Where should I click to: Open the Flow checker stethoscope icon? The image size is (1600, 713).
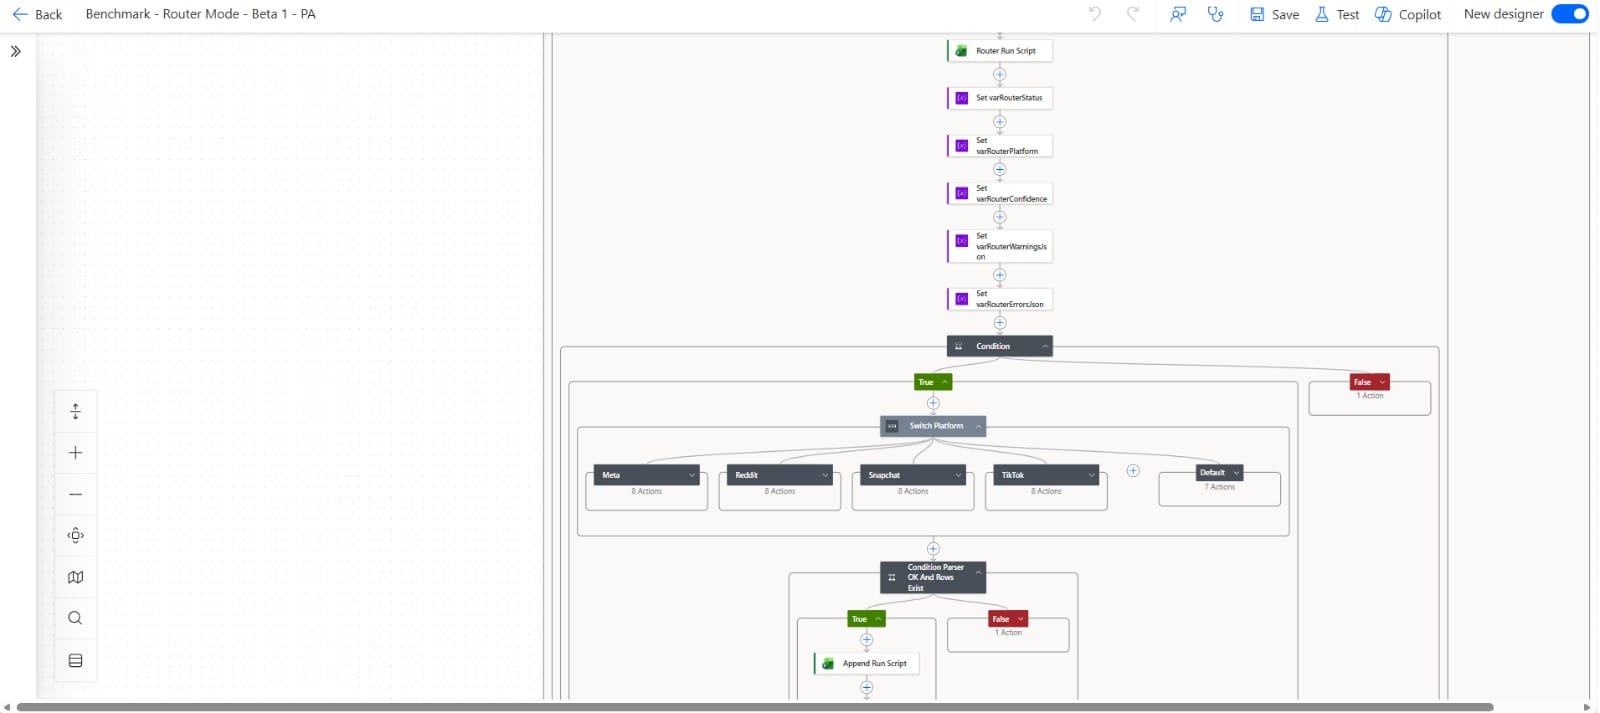click(x=1215, y=14)
